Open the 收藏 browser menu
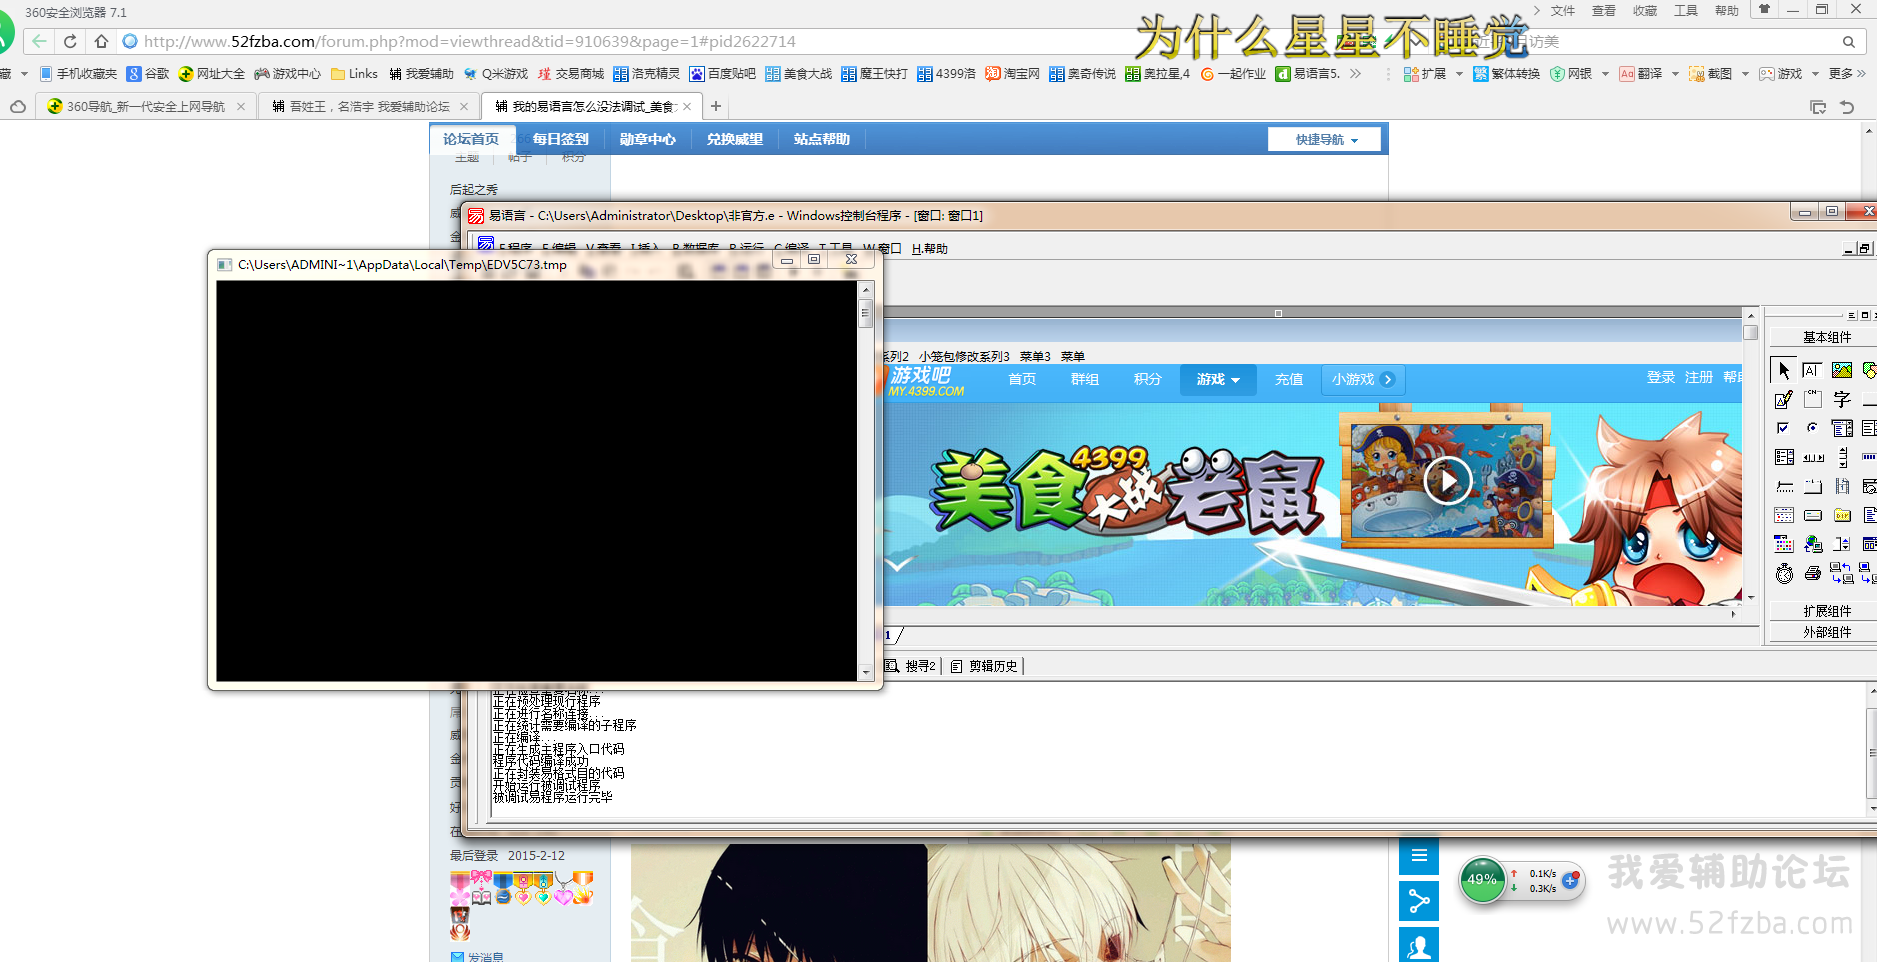The height and width of the screenshot is (962, 1877). pos(1644,11)
